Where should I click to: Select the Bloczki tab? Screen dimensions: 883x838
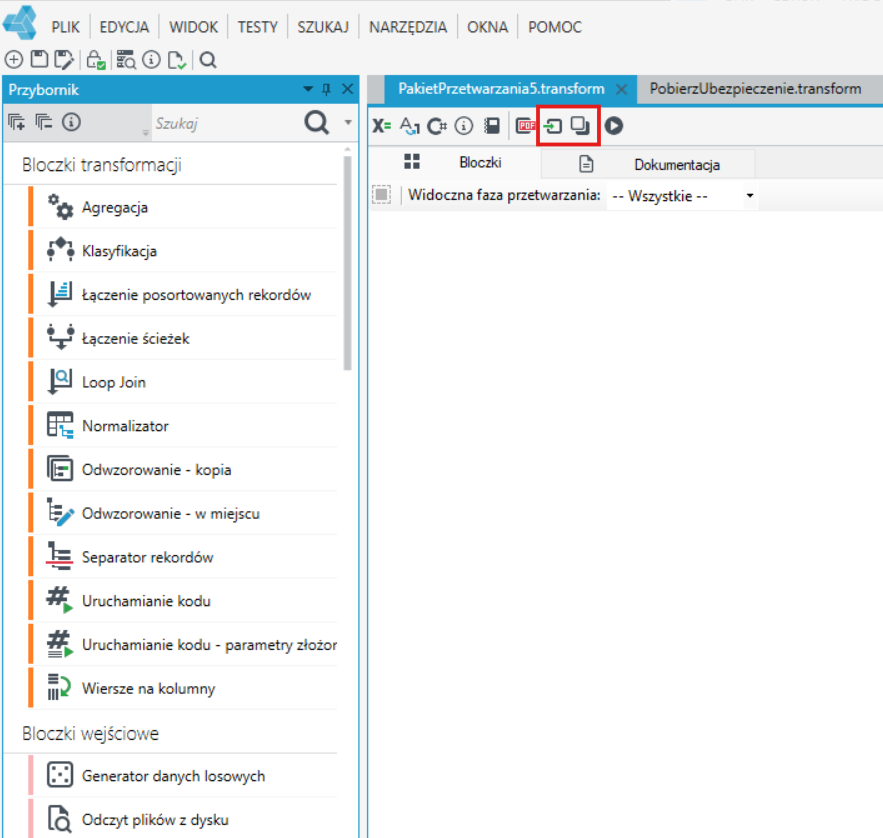(x=453, y=163)
